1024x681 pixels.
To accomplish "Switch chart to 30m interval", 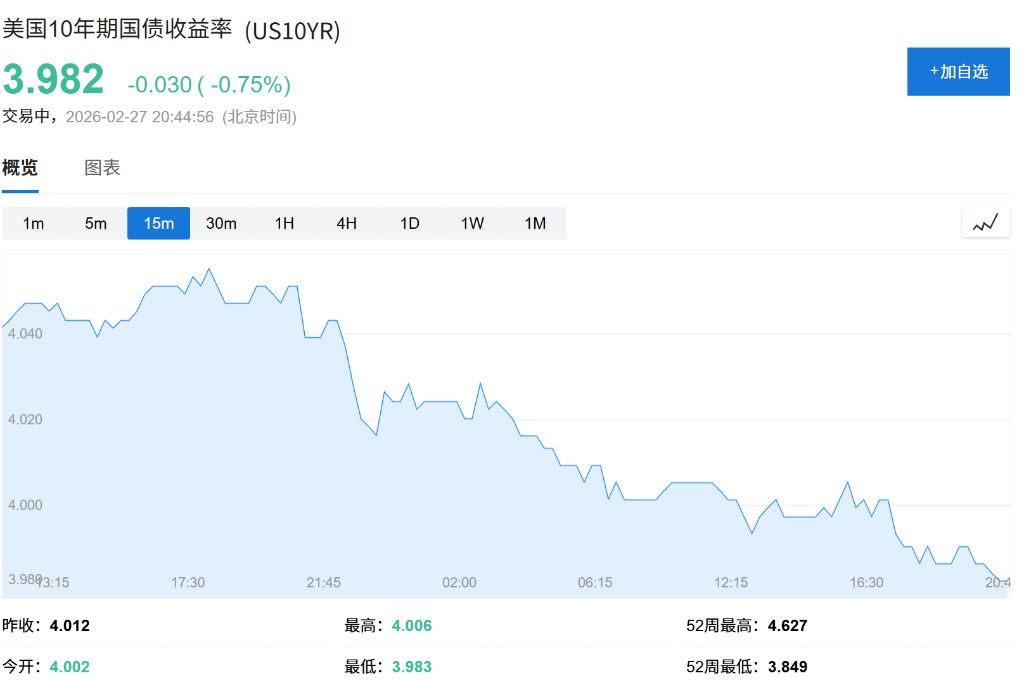I will coord(221,223).
